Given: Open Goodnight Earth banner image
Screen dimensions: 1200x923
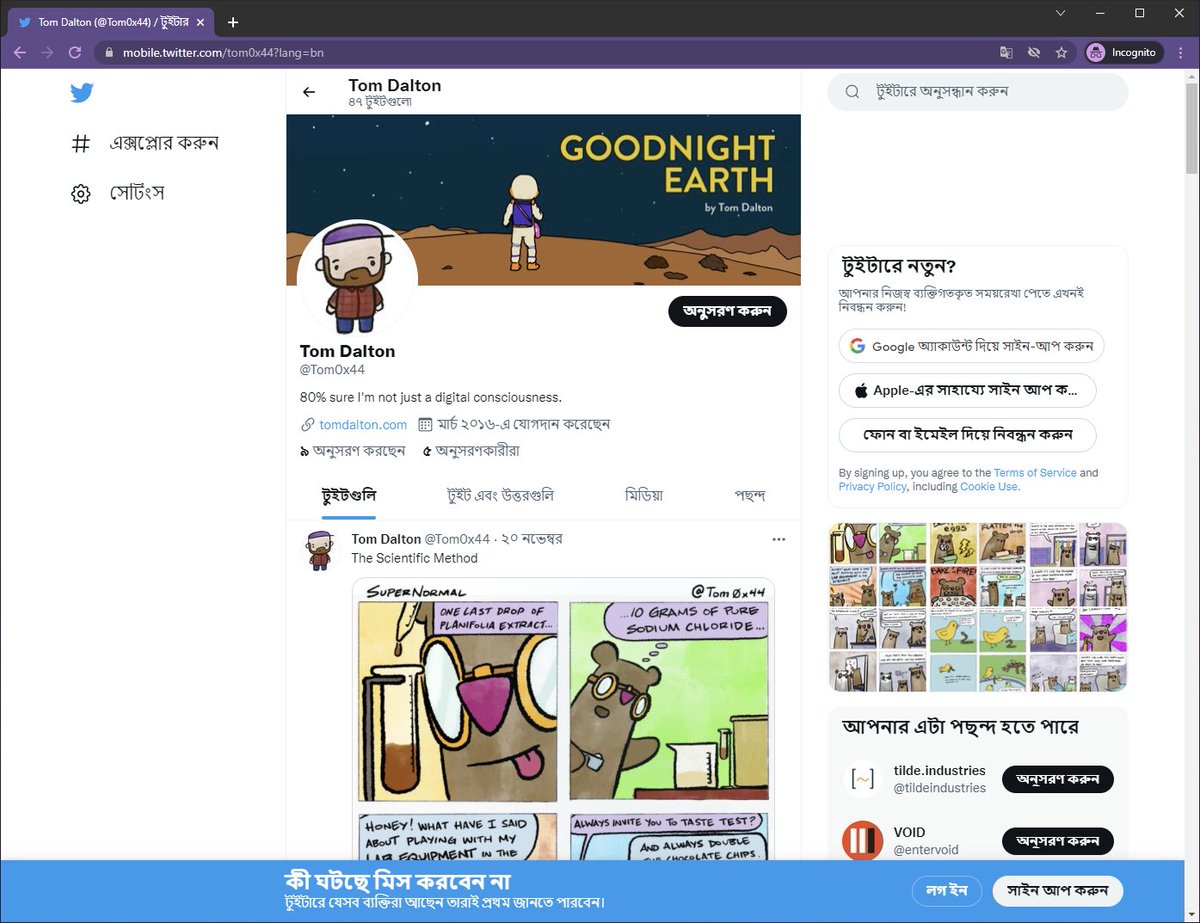Looking at the screenshot, I should [x=543, y=200].
